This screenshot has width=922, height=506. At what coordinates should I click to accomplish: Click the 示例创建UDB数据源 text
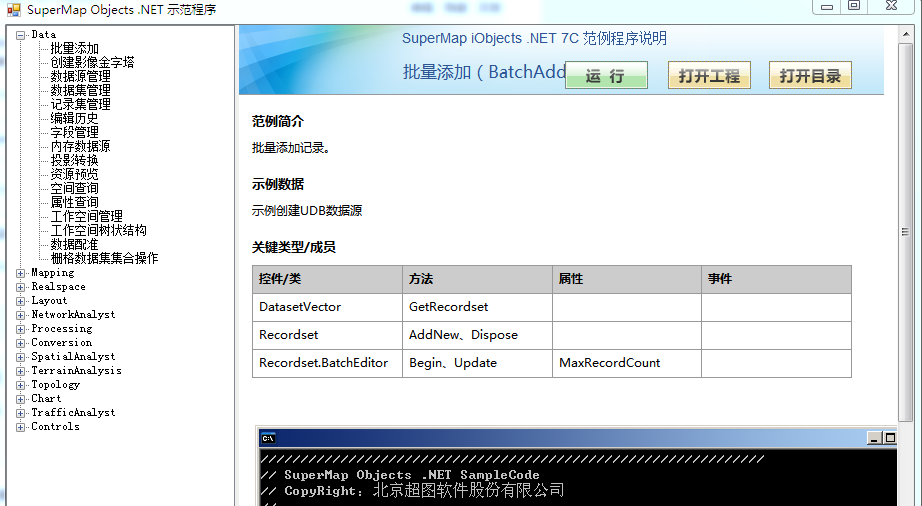click(307, 211)
